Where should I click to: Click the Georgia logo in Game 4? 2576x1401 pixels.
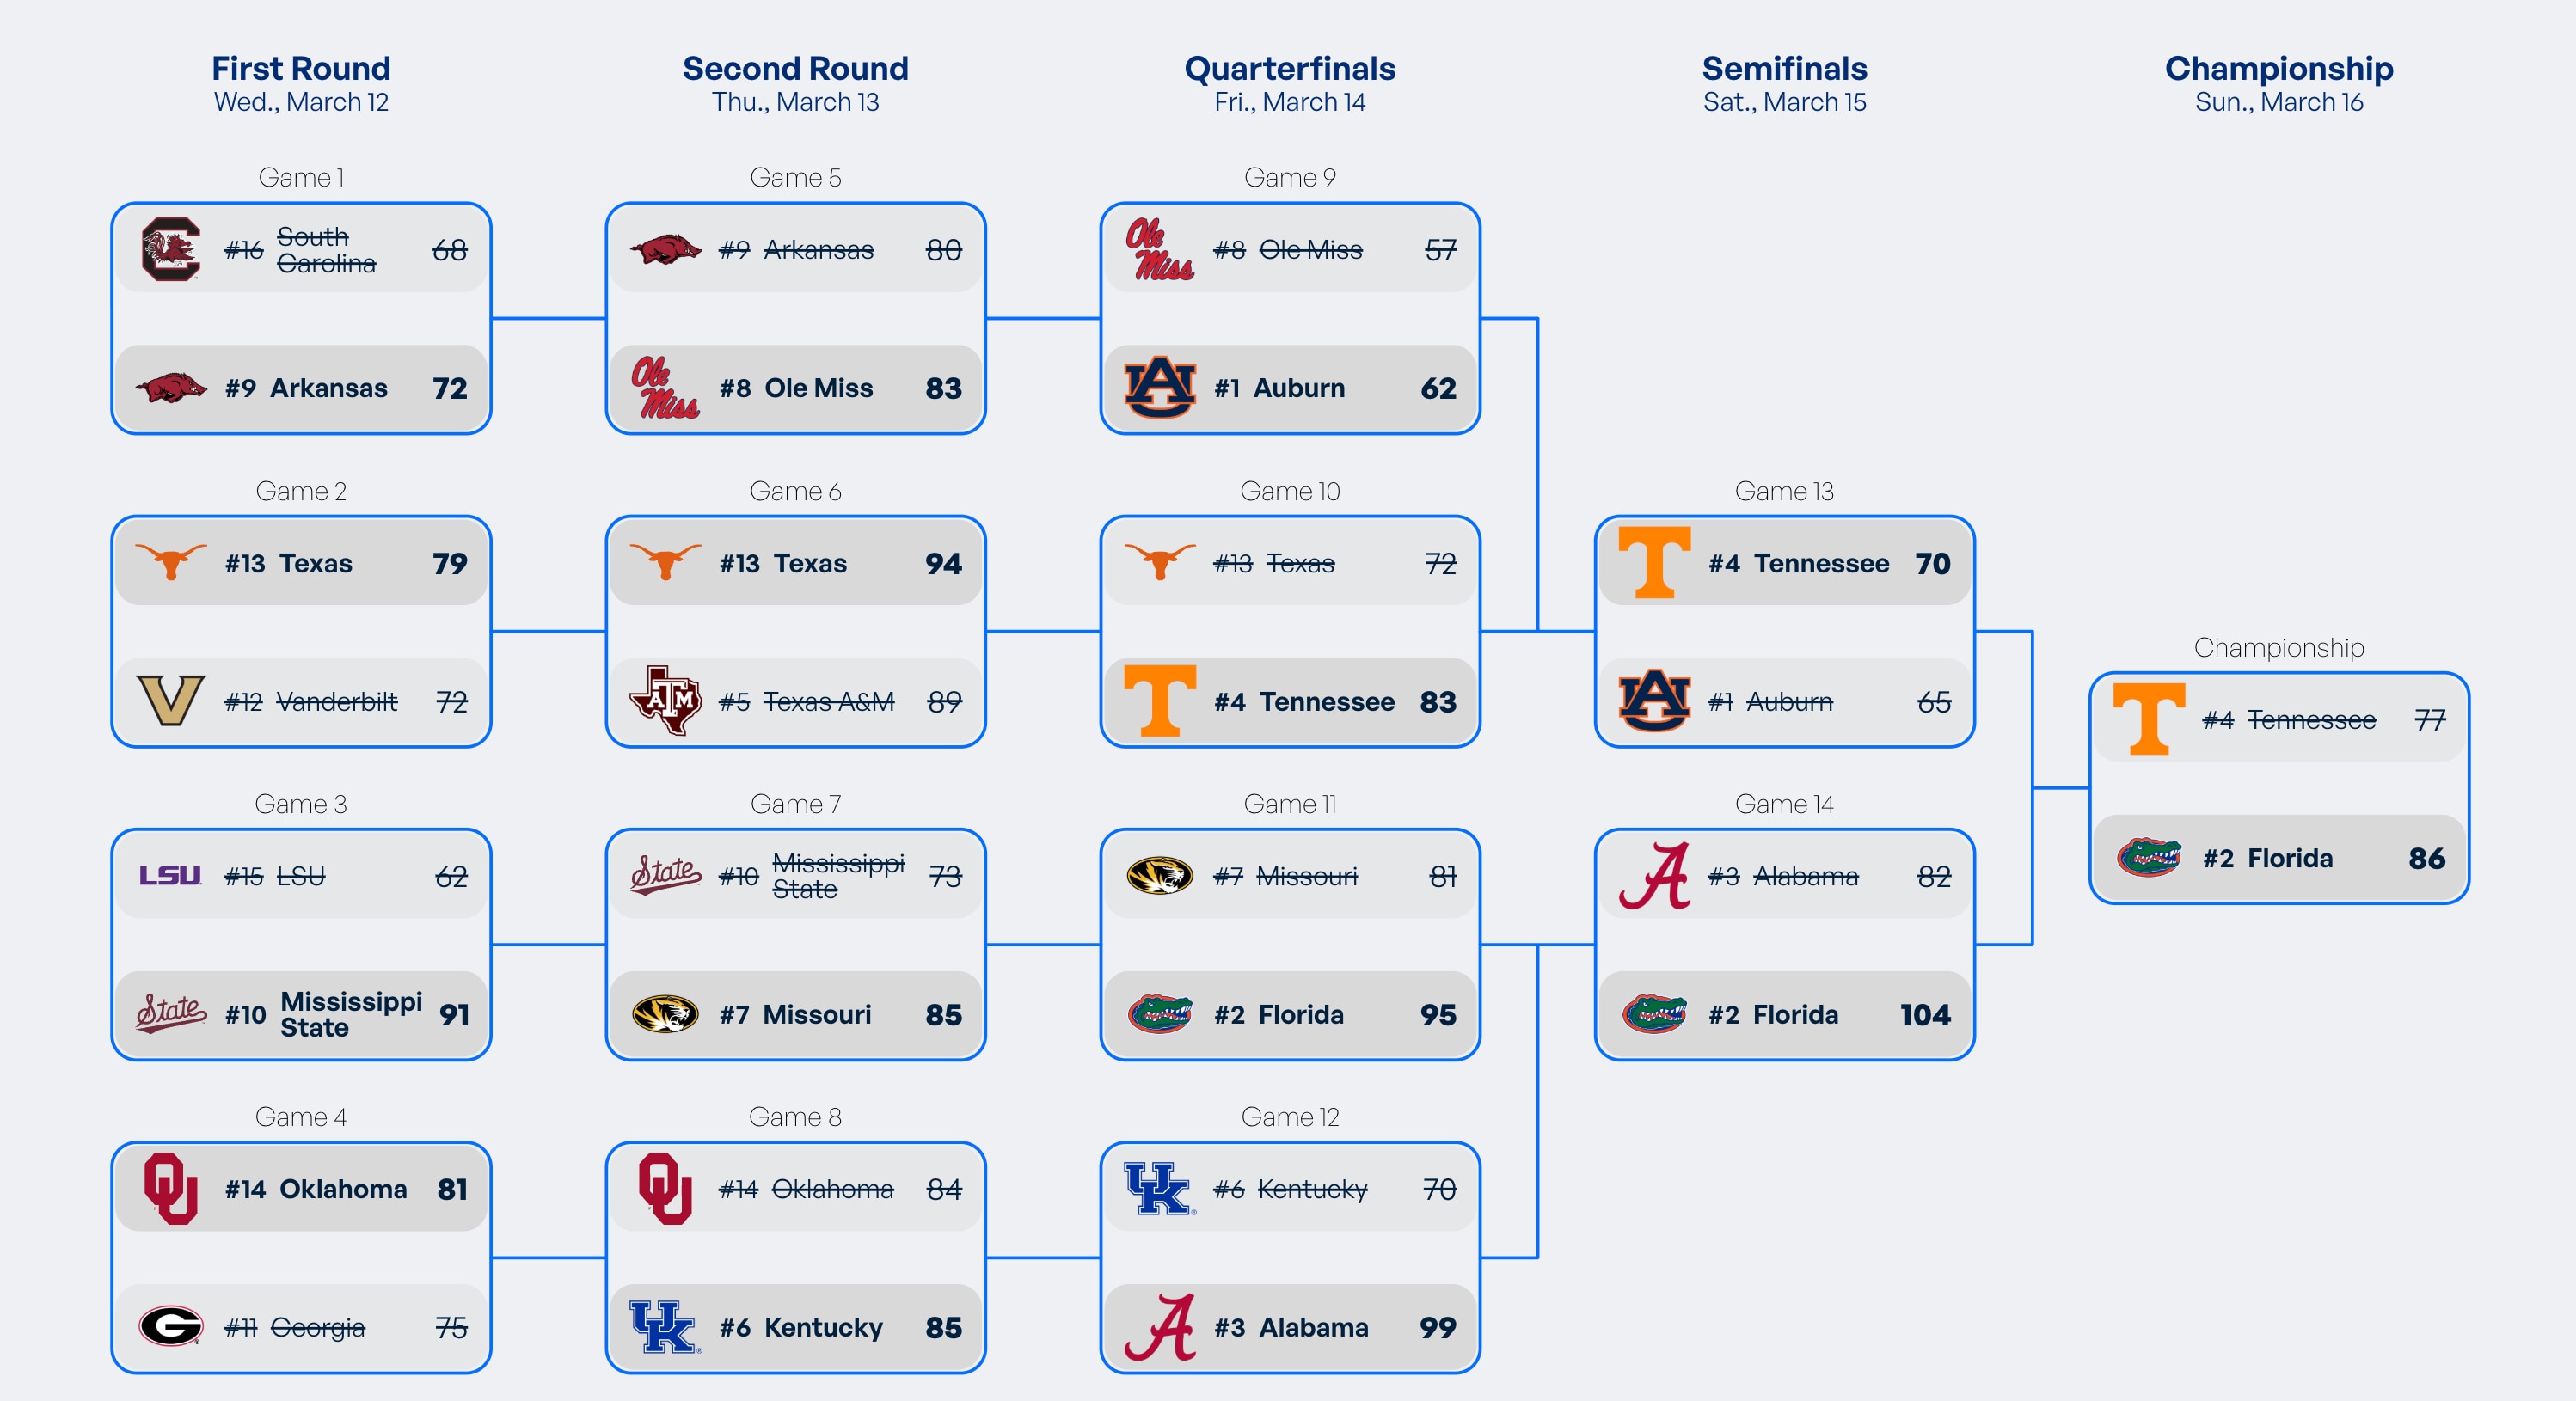(171, 1326)
